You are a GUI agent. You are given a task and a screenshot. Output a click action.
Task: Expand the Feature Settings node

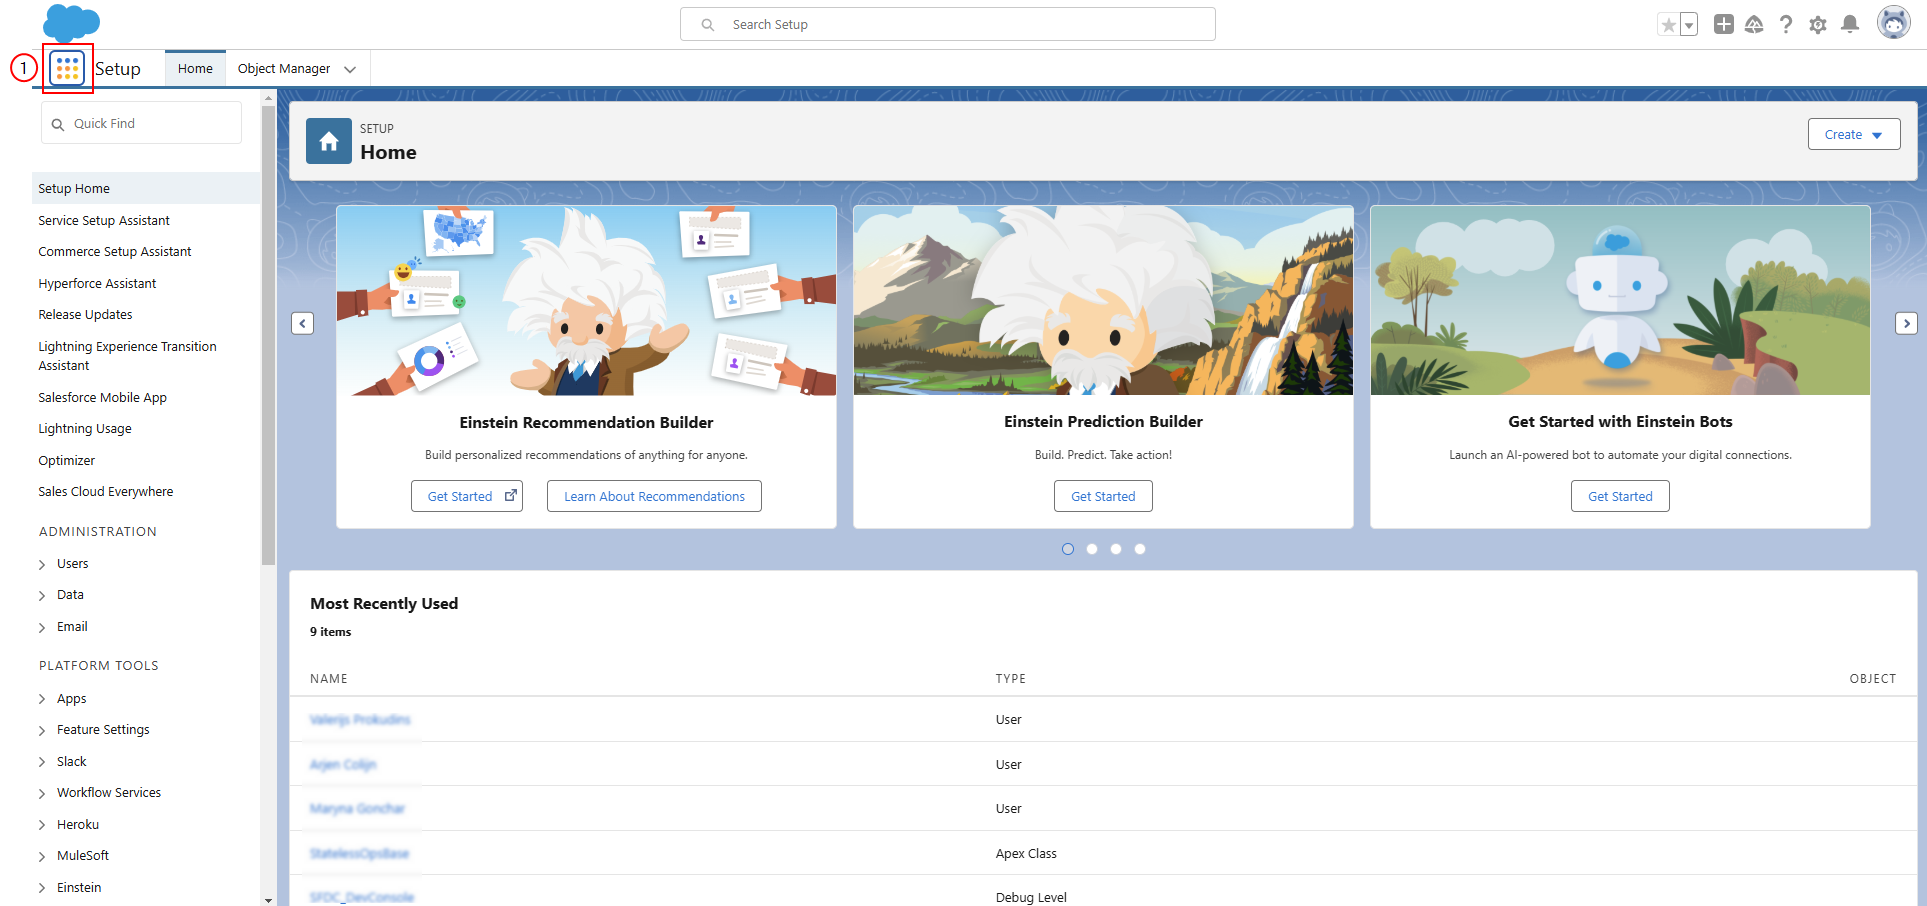click(42, 731)
